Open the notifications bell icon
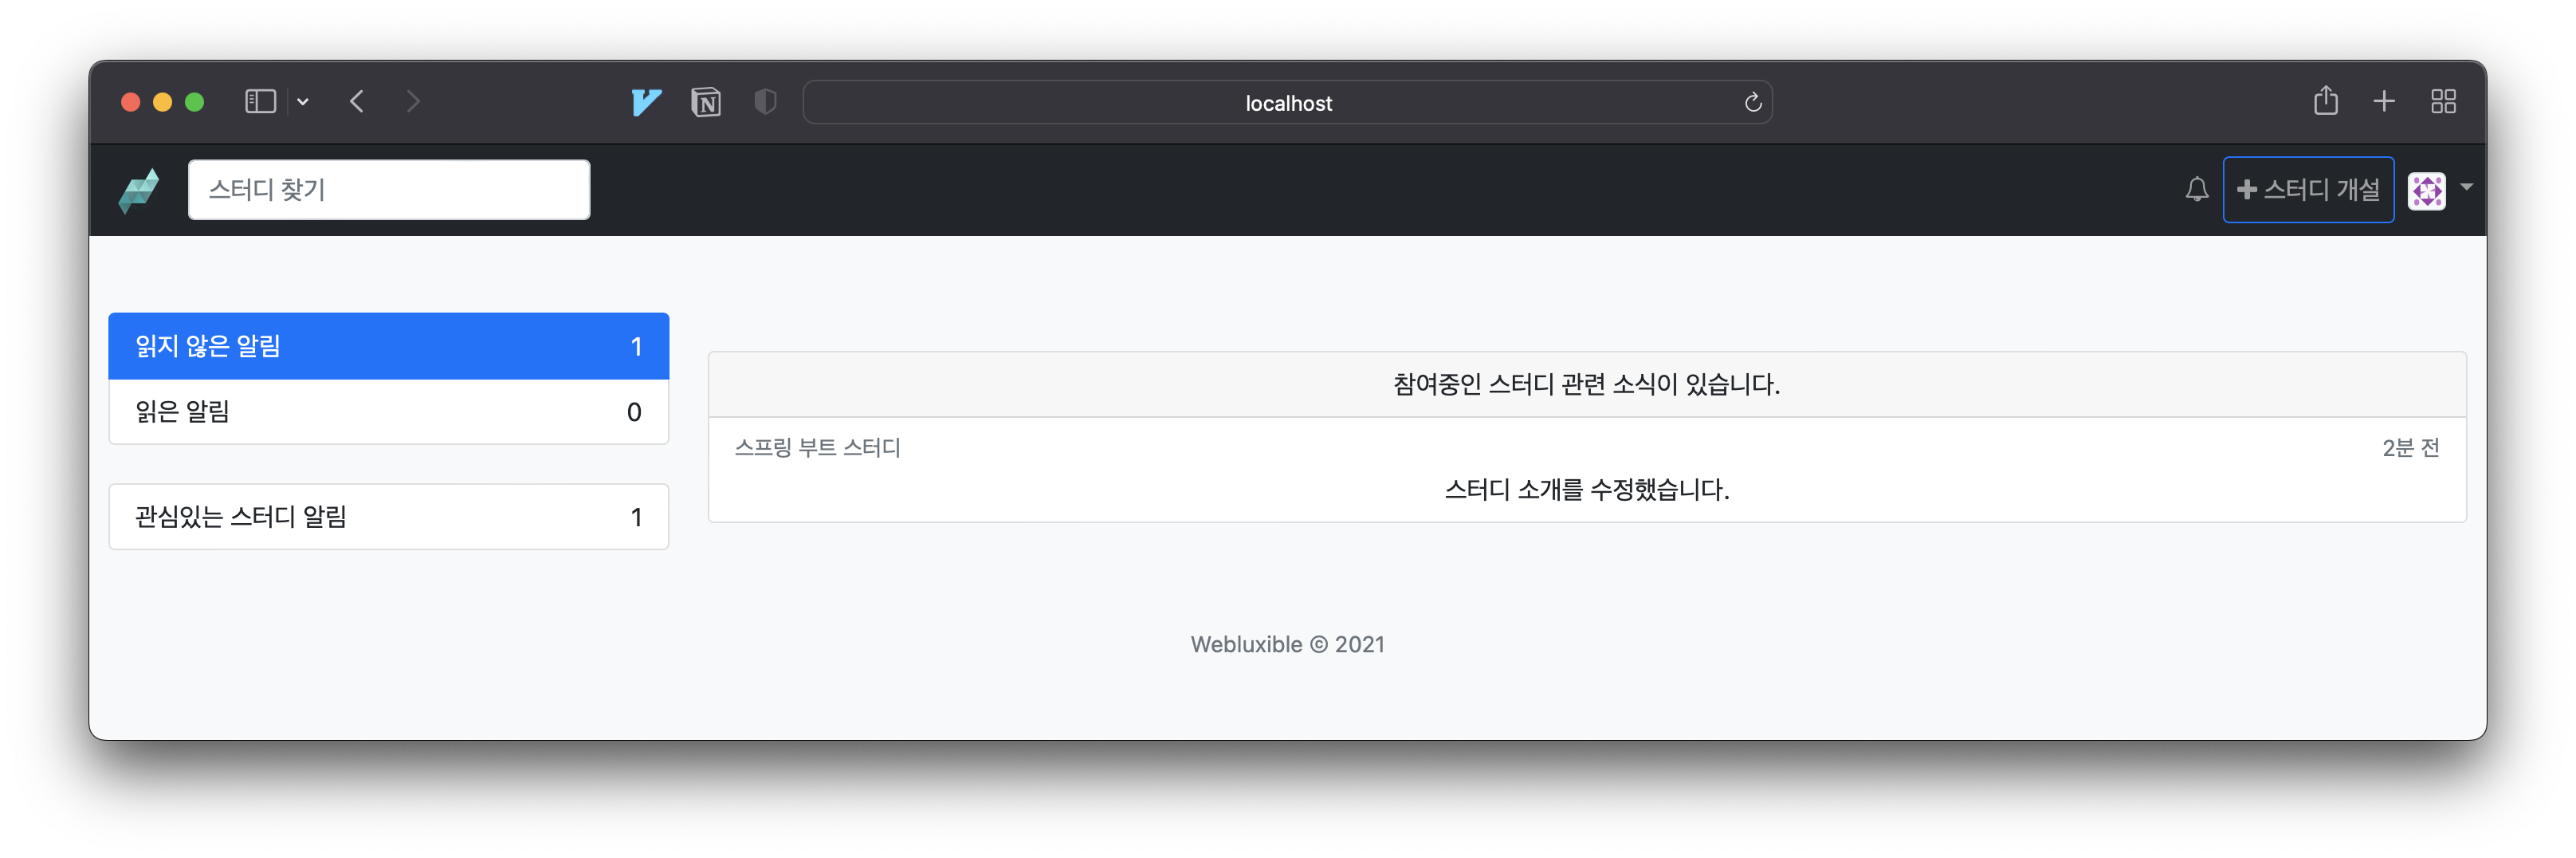 pos(2196,189)
